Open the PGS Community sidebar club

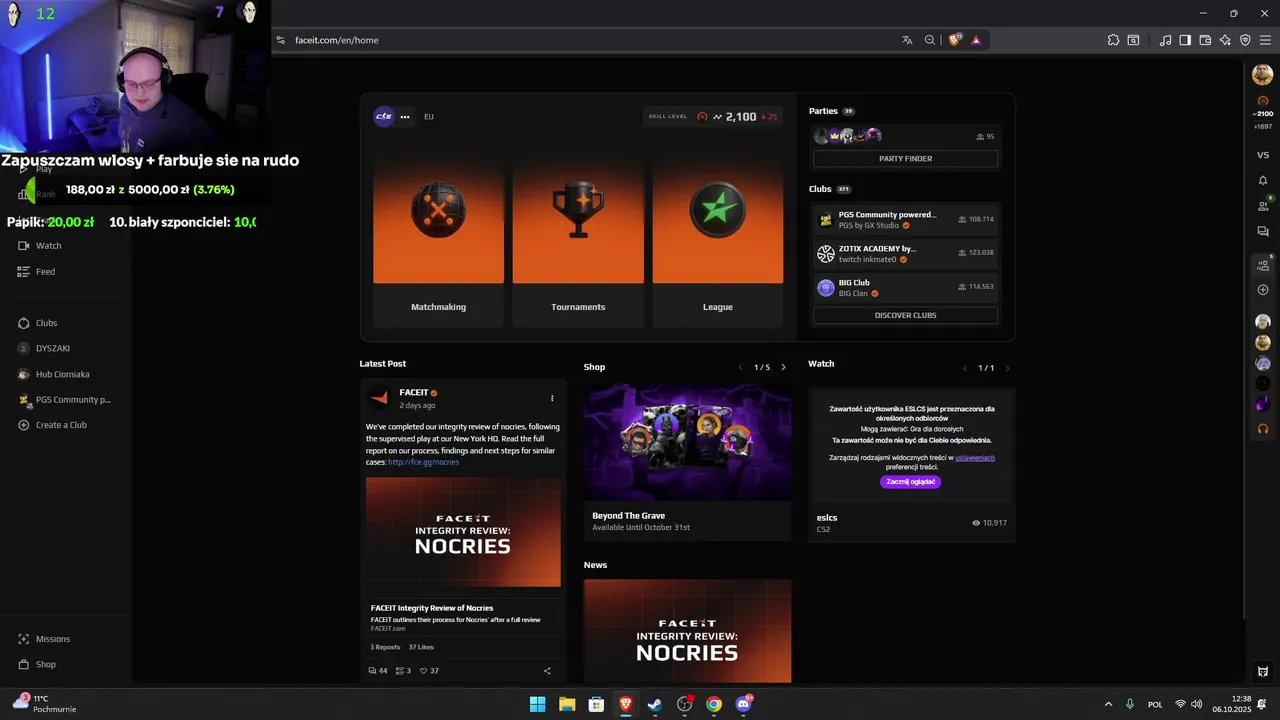point(65,399)
